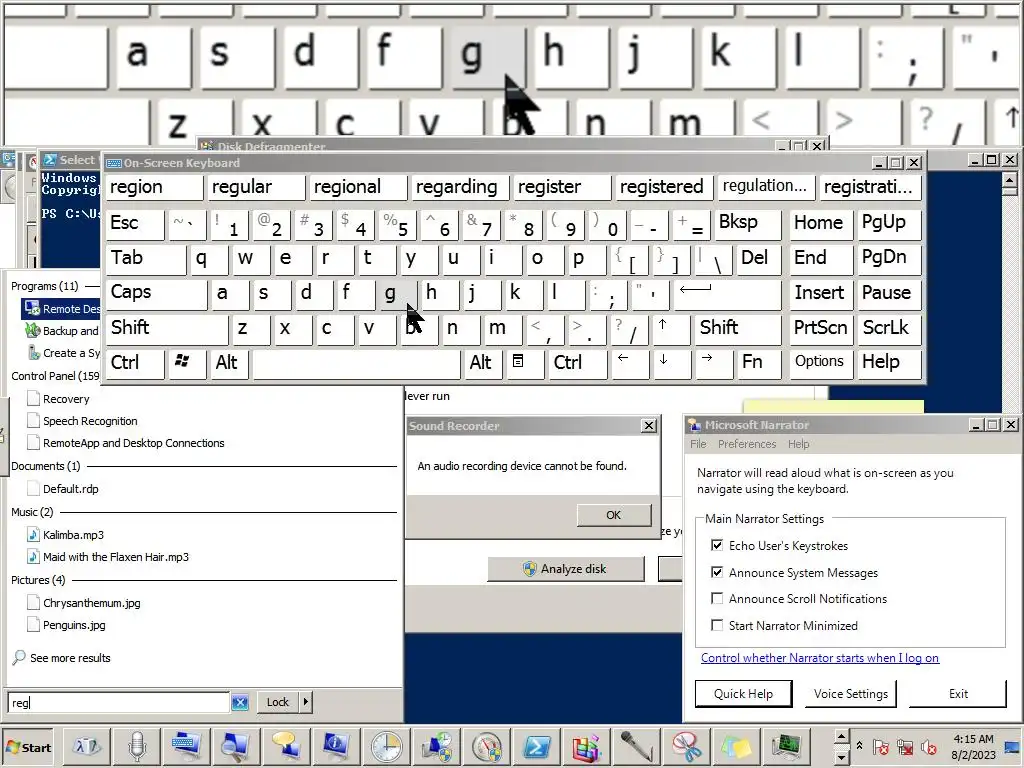Screen dimensions: 1024x768
Task: Open Preferences menu in Microsoft Narrator
Action: pyautogui.click(x=747, y=444)
